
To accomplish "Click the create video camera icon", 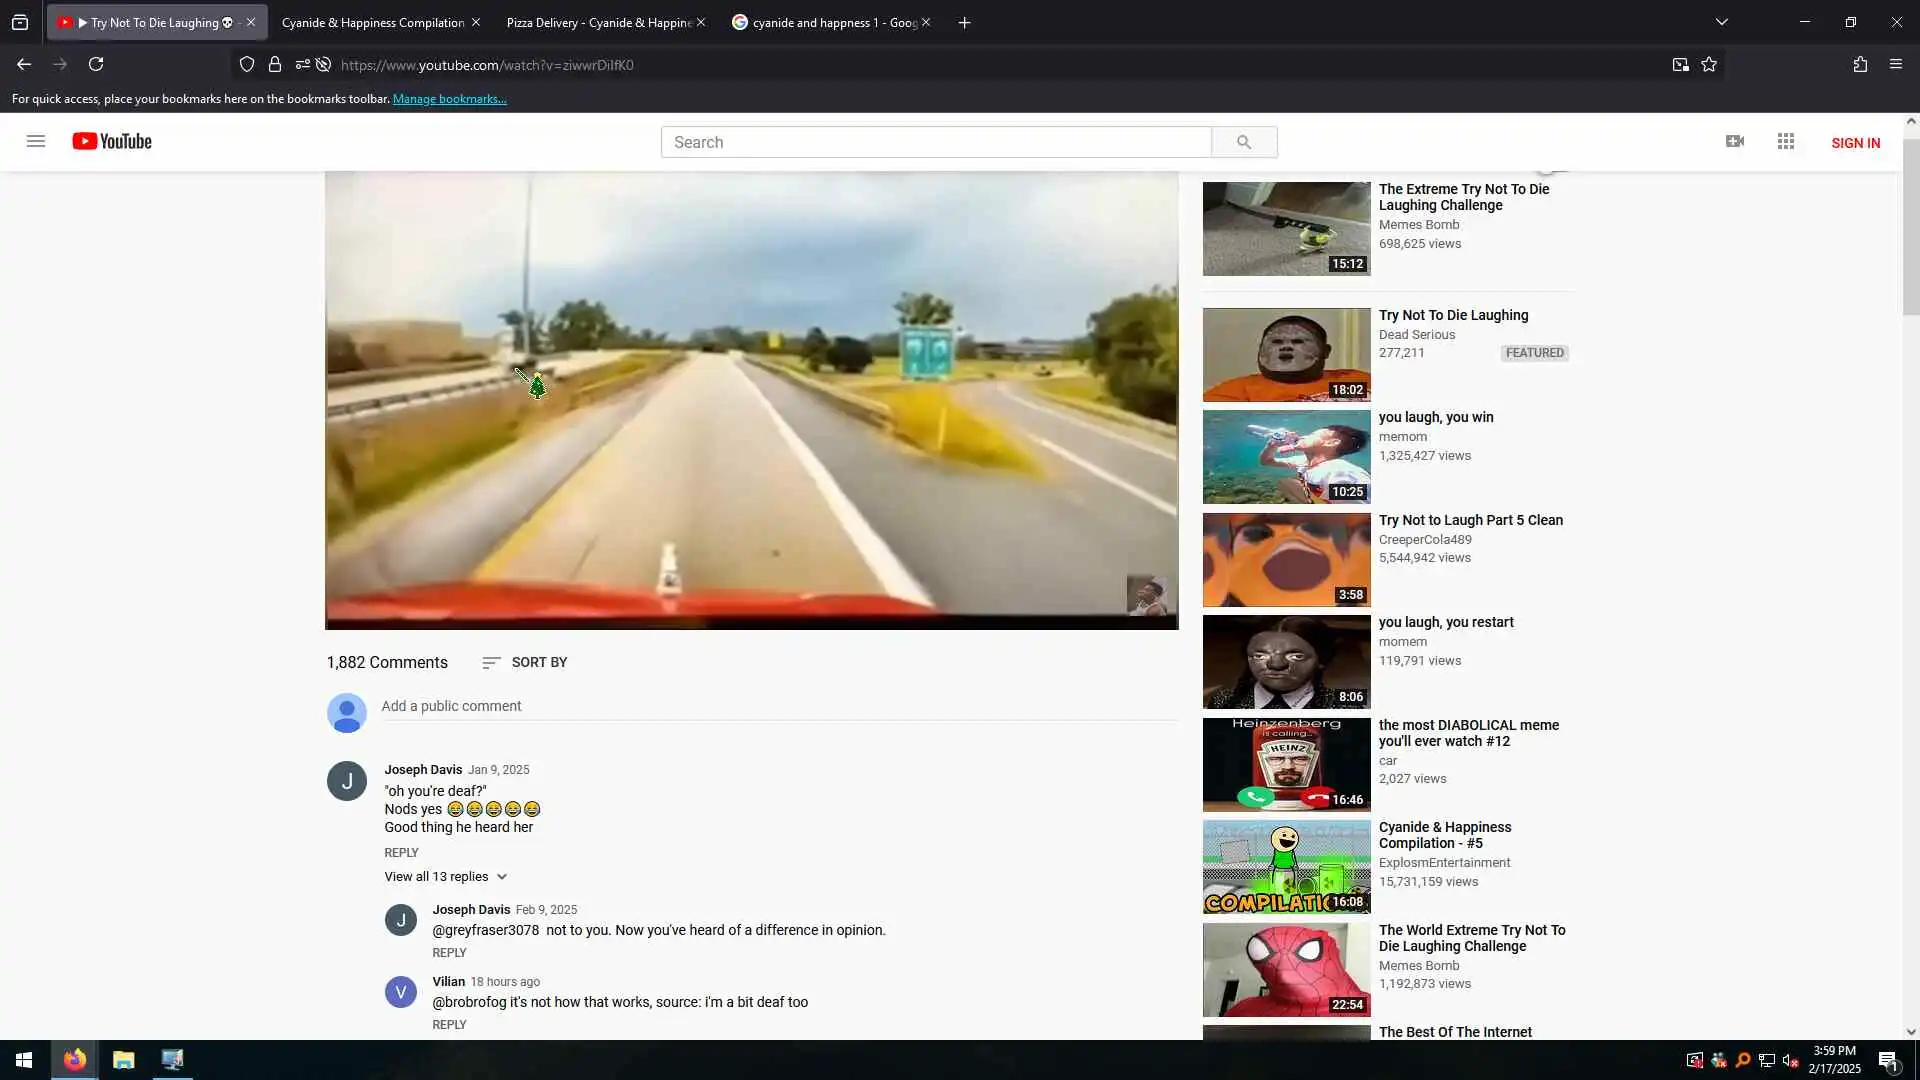I will [x=1735, y=141].
